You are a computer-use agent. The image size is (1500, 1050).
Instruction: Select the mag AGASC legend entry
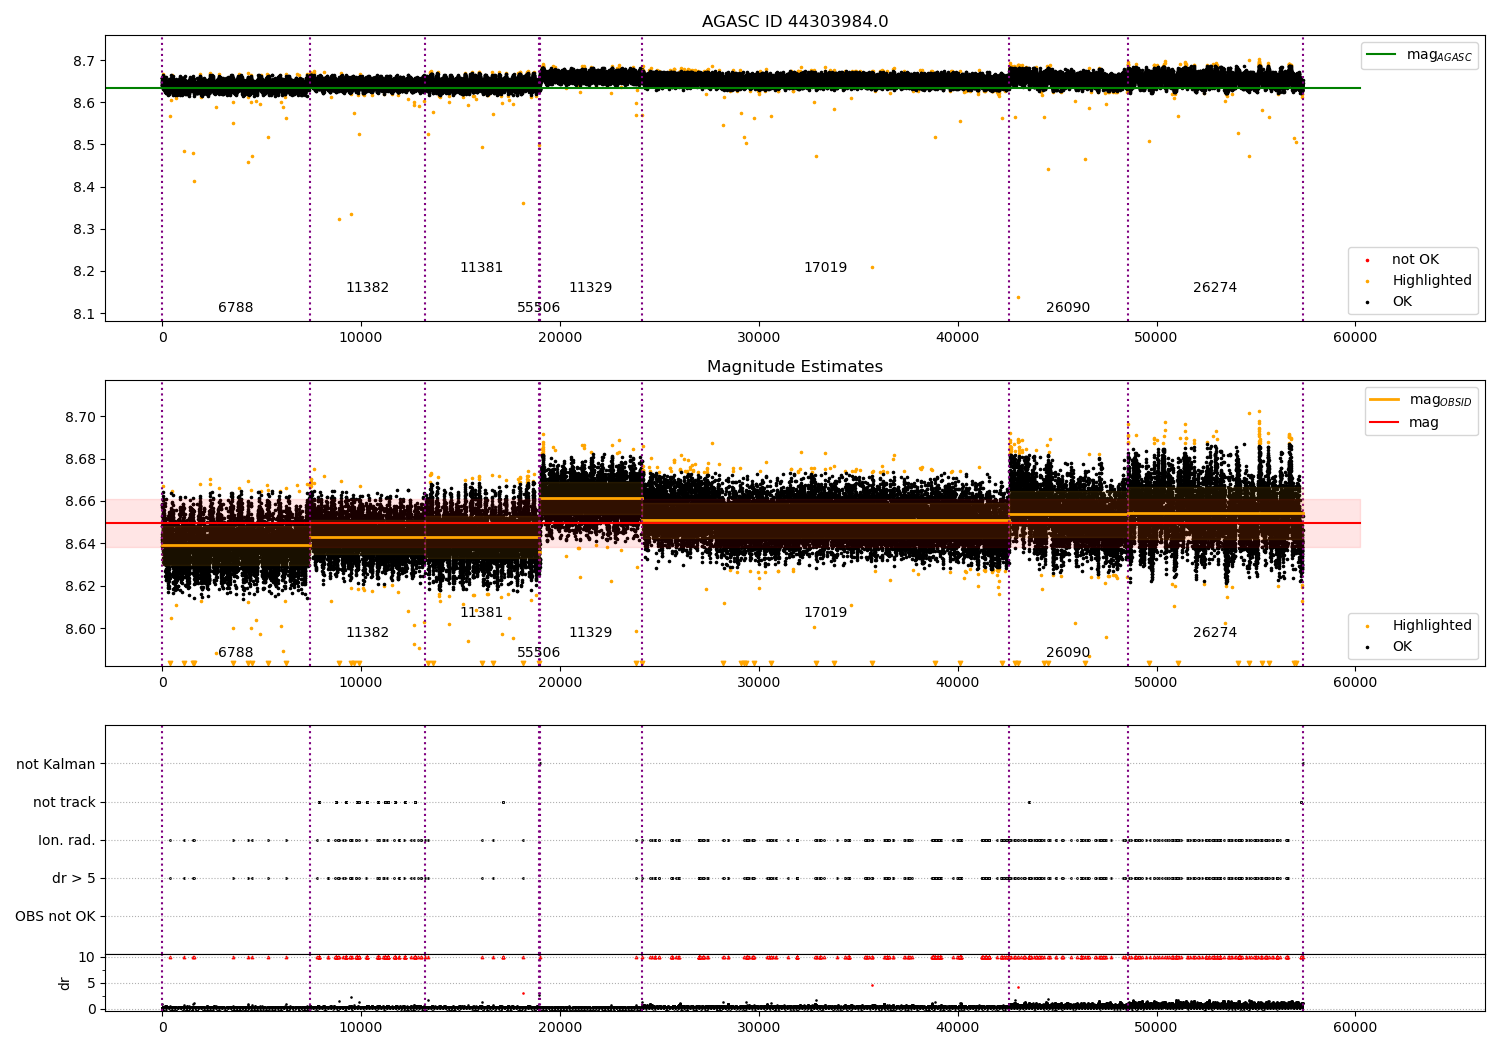[1420, 55]
